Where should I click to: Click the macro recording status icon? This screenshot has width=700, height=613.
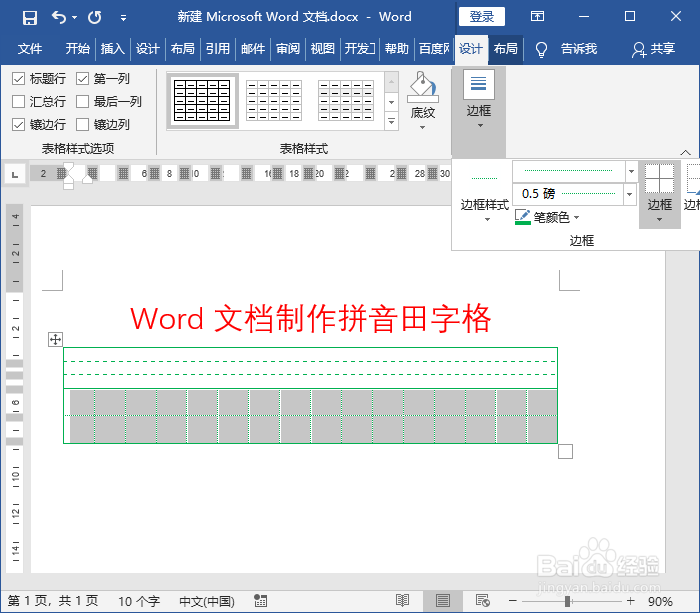pos(260,601)
